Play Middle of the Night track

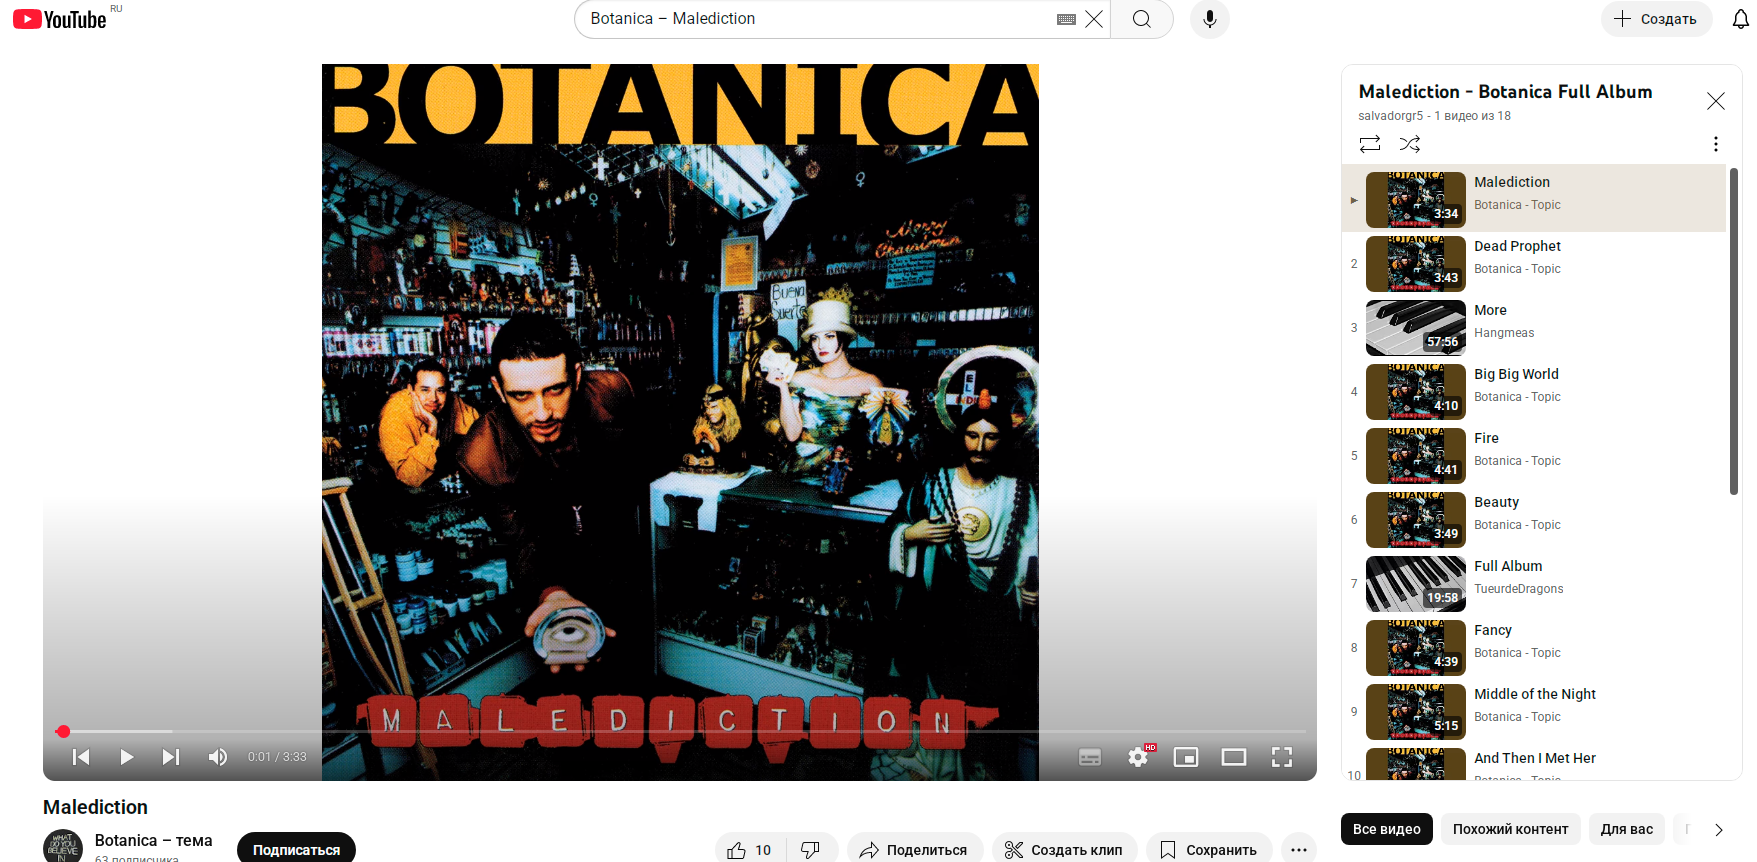(x=1534, y=711)
